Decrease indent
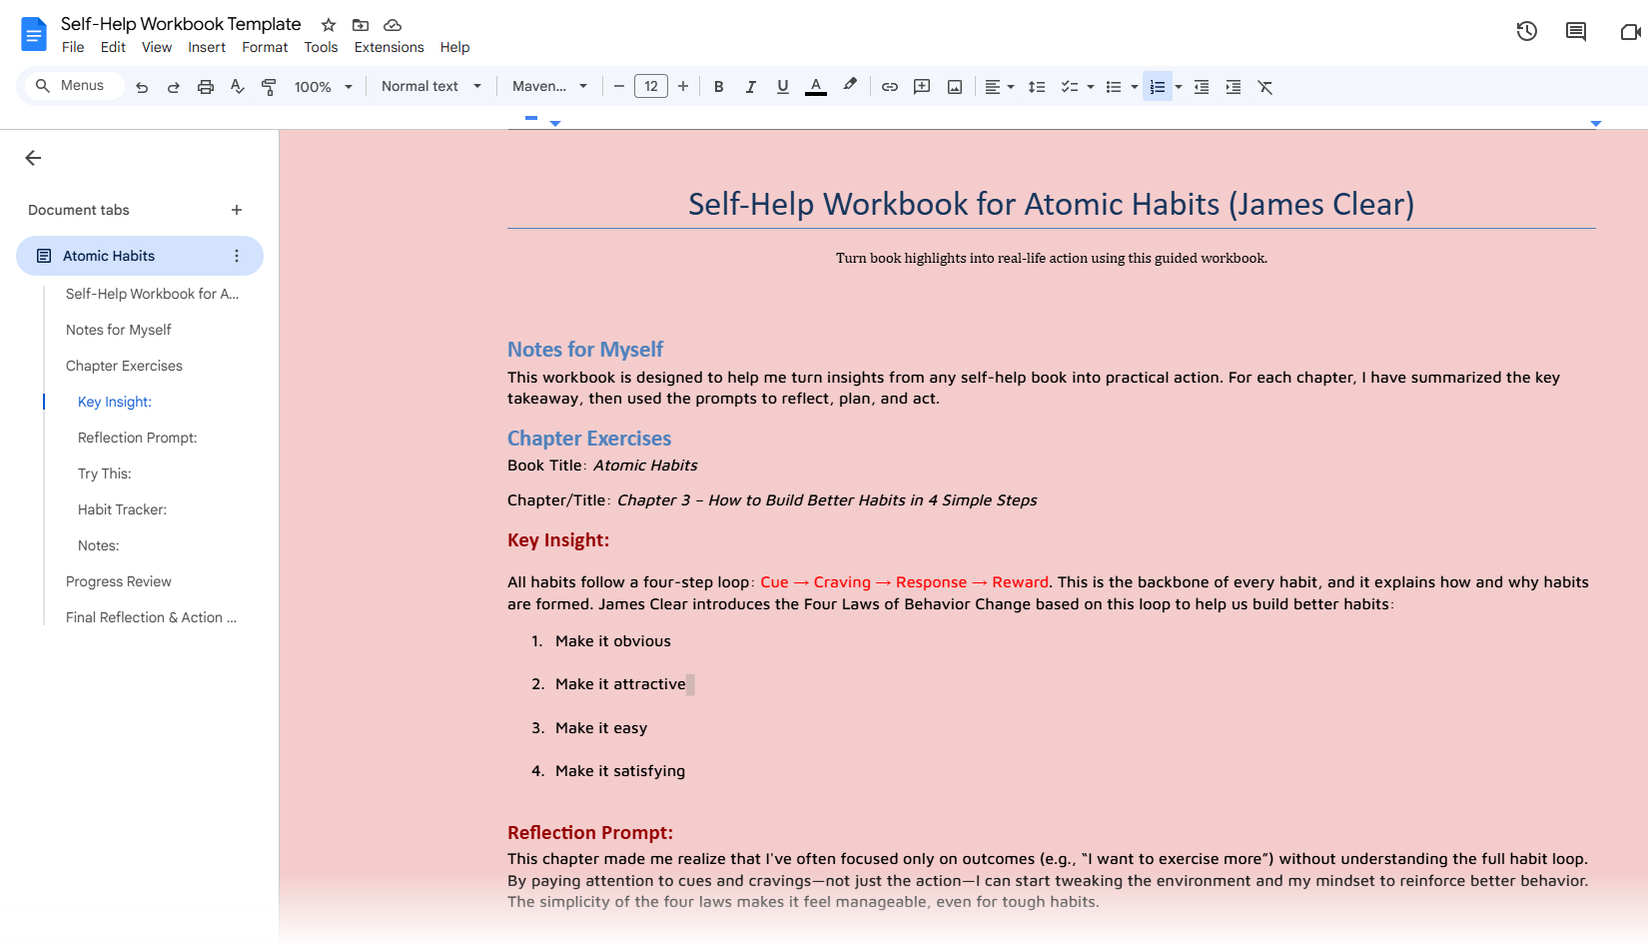The height and width of the screenshot is (946, 1648). (1201, 87)
